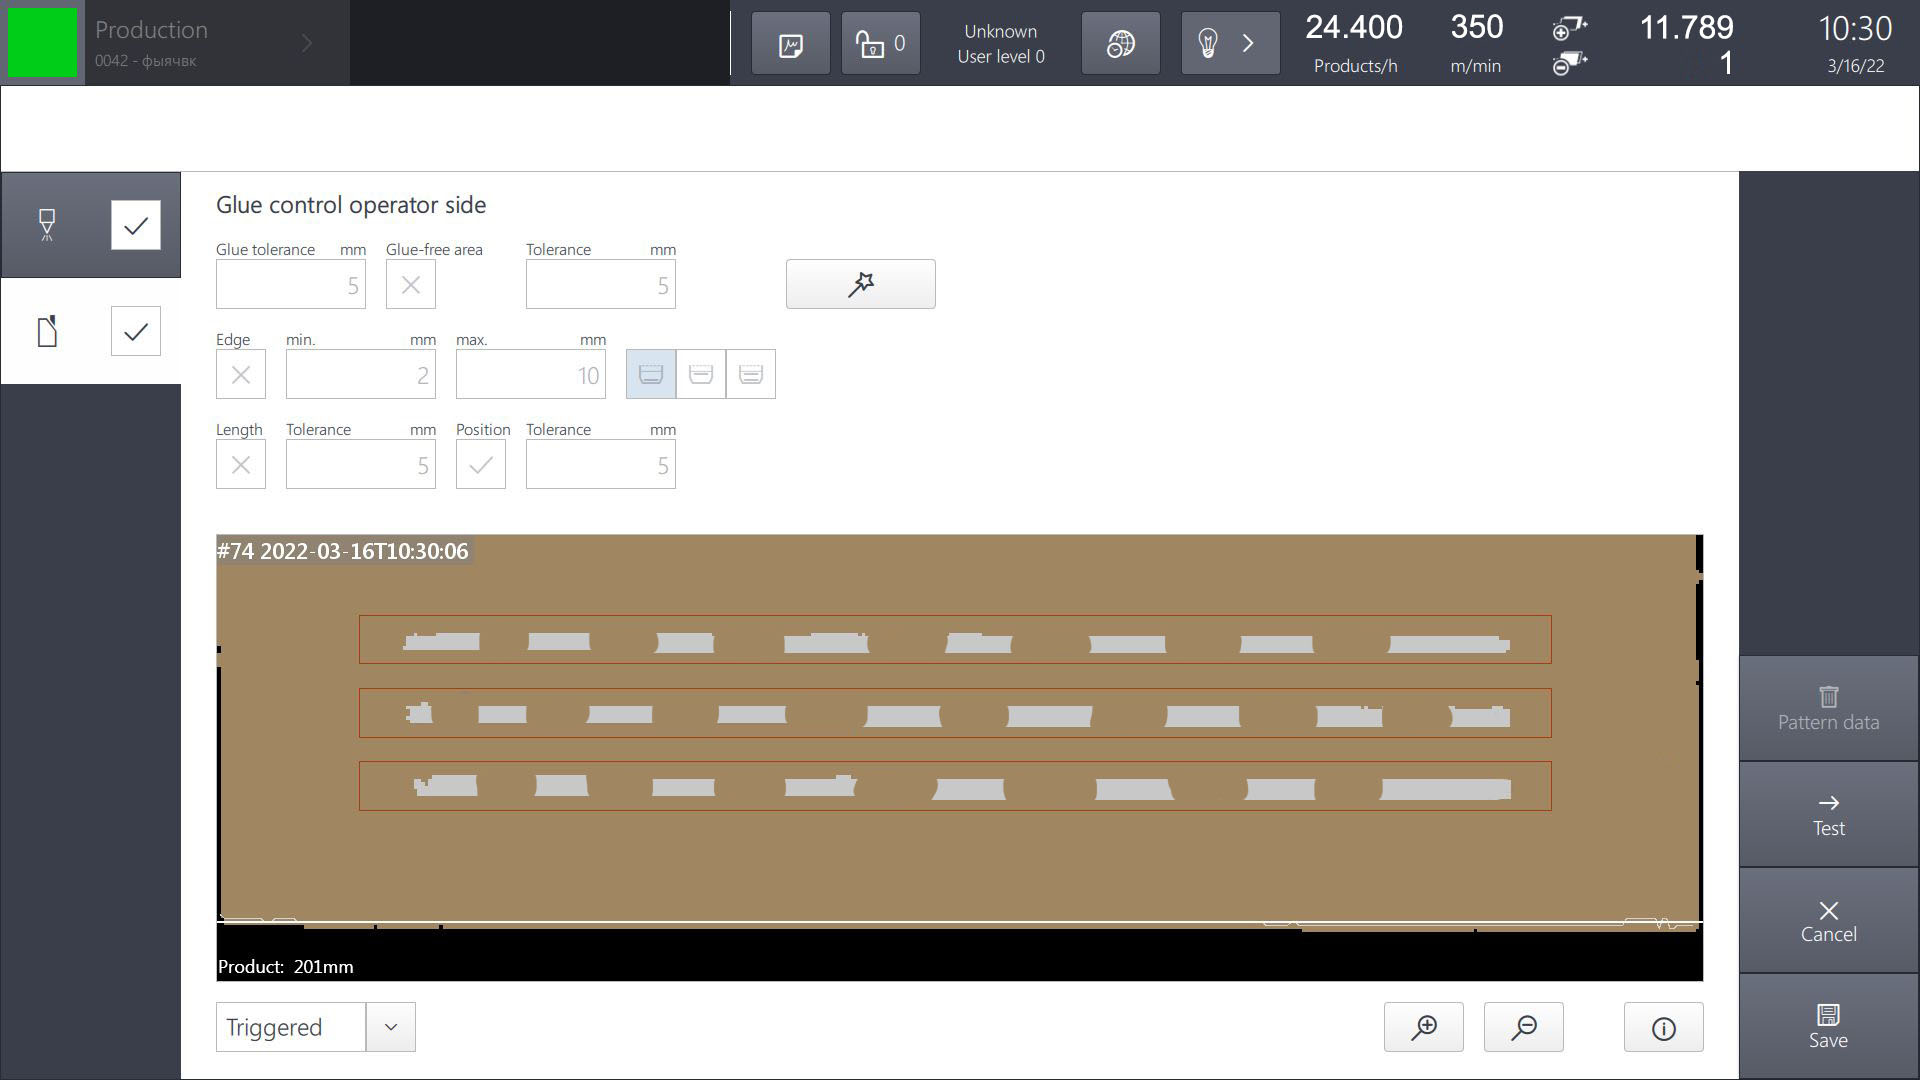Viewport: 1920px width, 1080px height.
Task: Click the globe with clock icon
Action: tap(1120, 43)
